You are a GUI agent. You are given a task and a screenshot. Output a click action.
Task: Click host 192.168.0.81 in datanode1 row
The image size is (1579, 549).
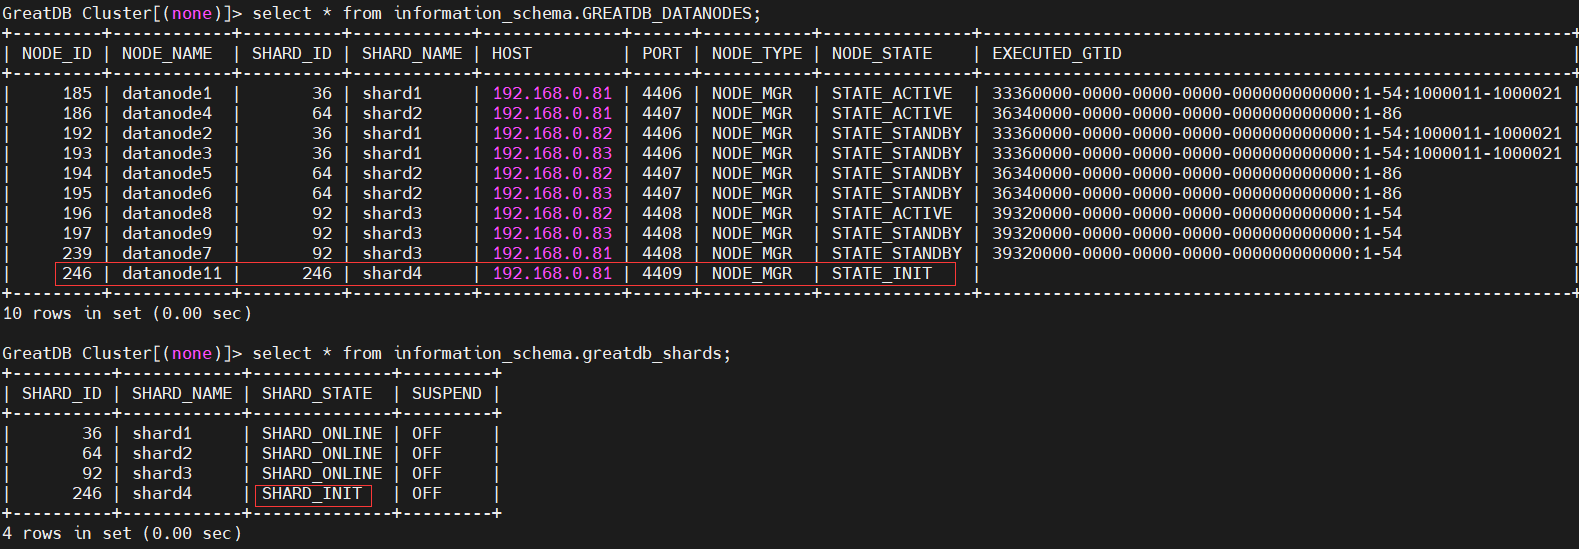552,94
